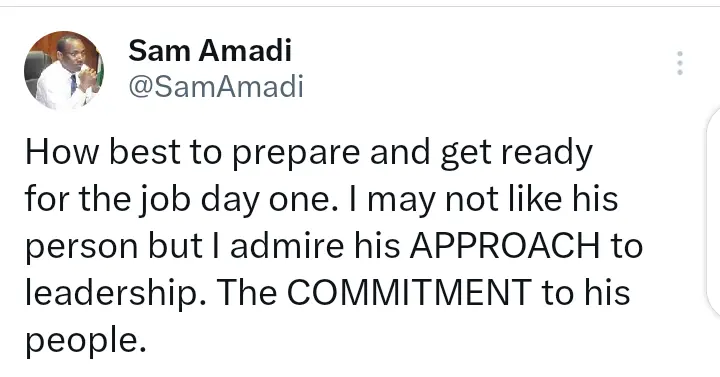The image size is (720, 377).
Task: Click the word like in the second line
Action: point(535,198)
